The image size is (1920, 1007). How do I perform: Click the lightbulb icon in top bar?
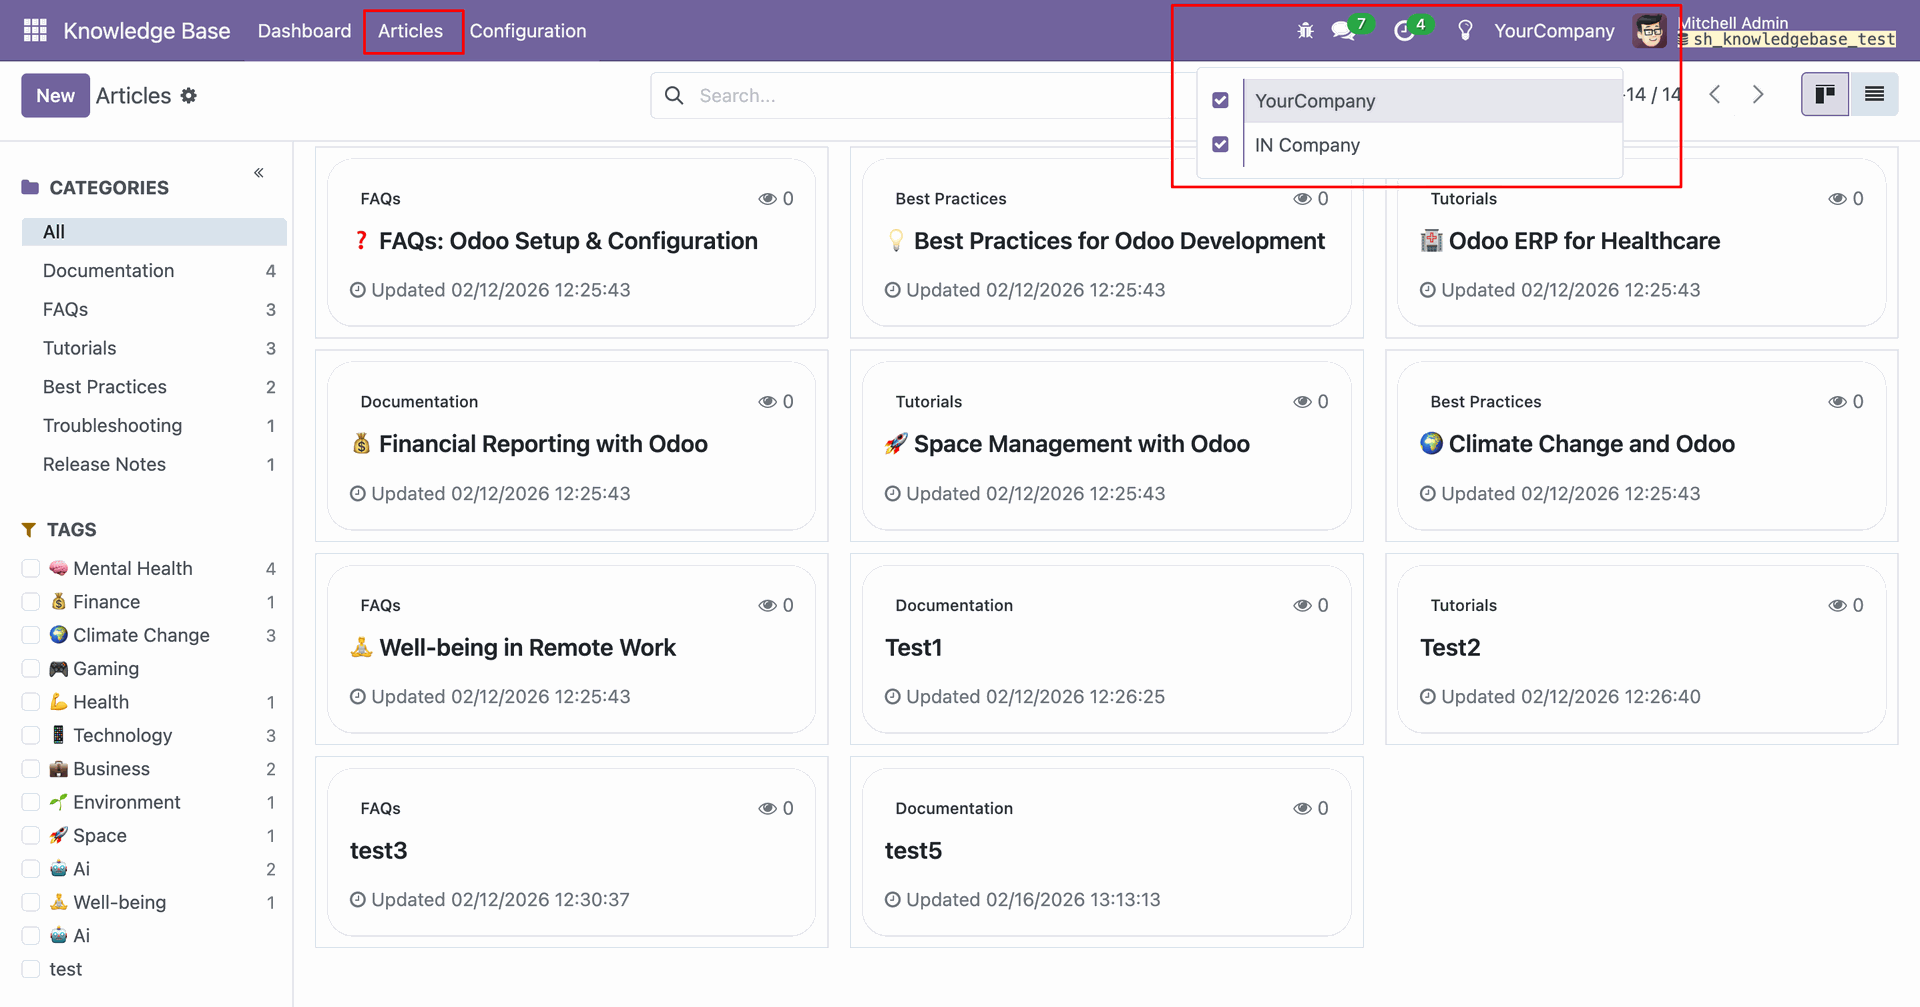pos(1465,31)
